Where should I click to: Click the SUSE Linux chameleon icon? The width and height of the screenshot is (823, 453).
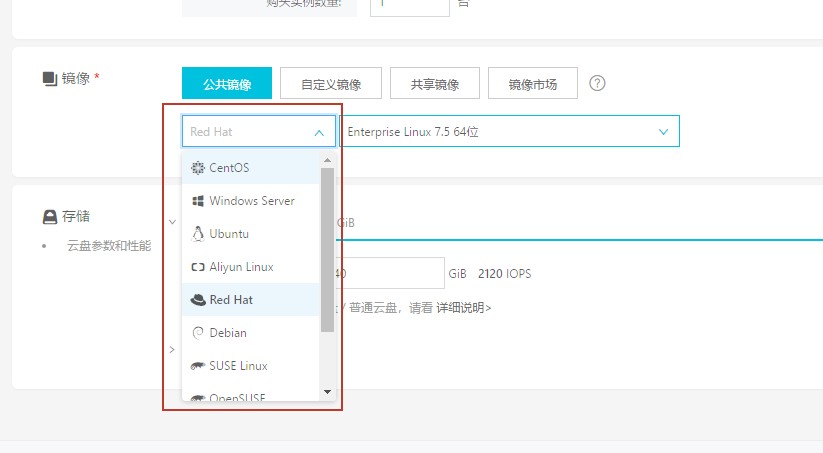(197, 366)
